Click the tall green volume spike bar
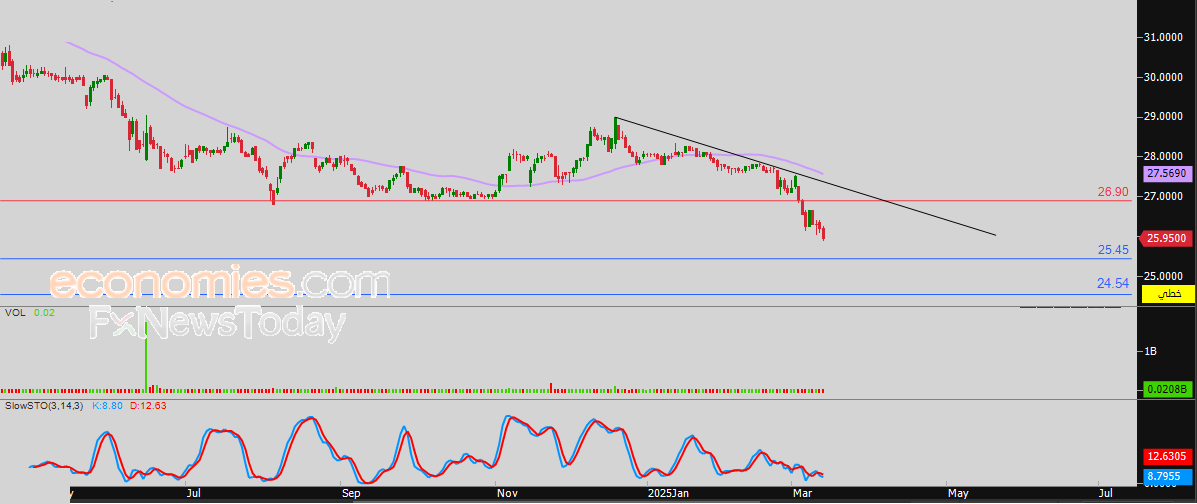1197x504 pixels. pos(146,355)
